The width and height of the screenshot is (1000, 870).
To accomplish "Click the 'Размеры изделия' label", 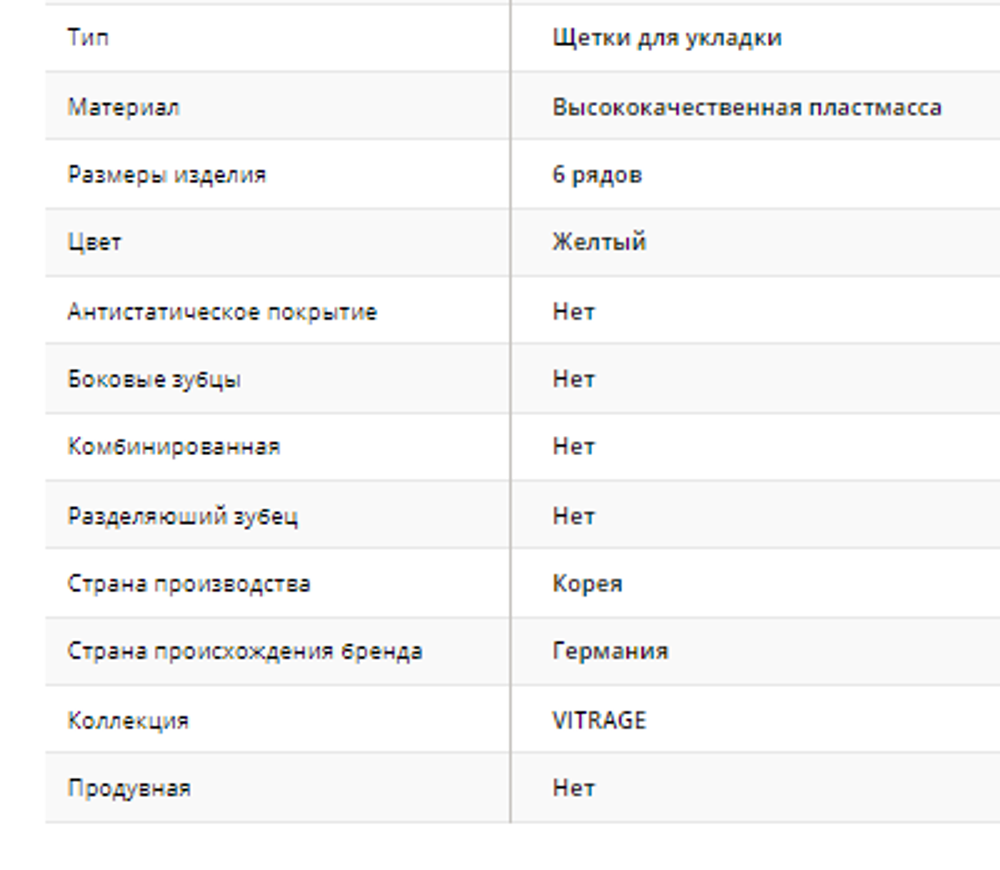I will pyautogui.click(x=166, y=174).
